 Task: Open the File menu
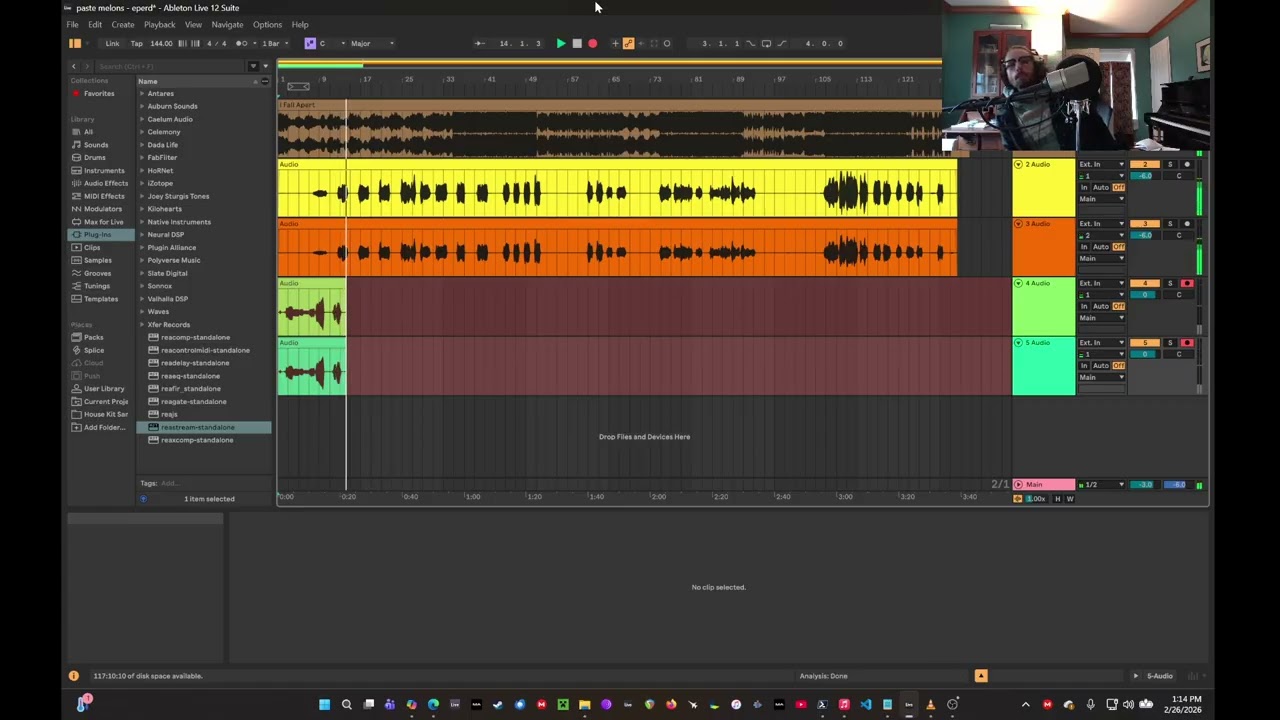[72, 24]
